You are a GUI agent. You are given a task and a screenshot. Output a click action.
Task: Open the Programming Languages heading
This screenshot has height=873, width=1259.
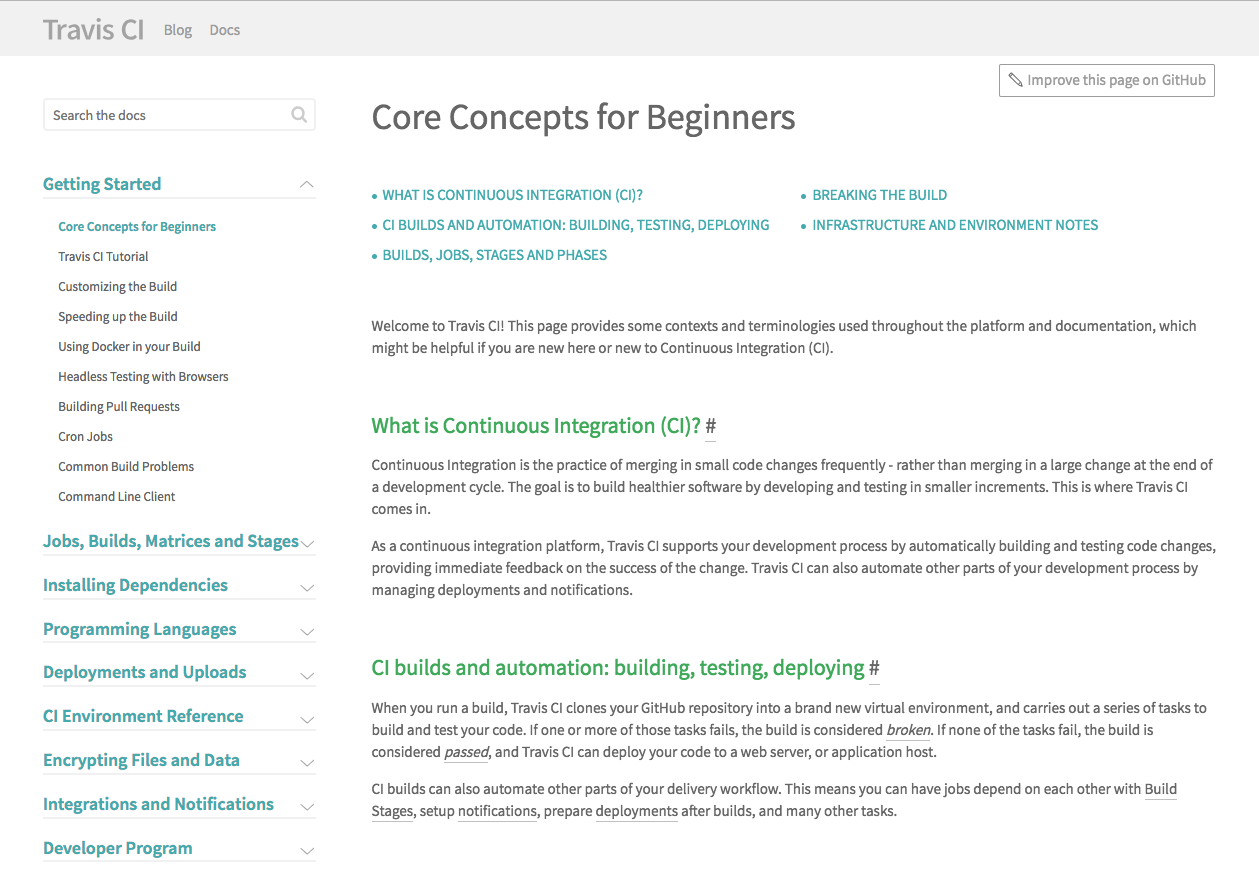[x=140, y=629]
